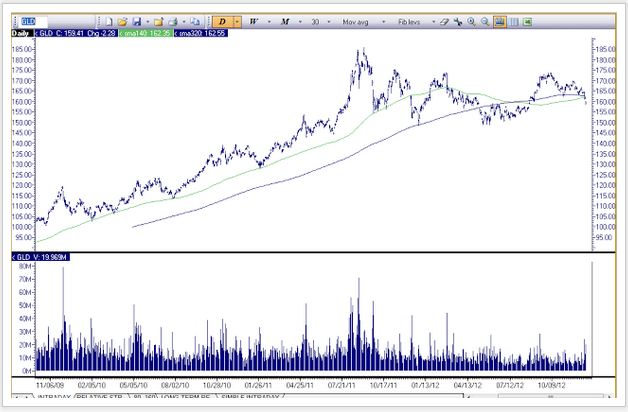The image size is (628, 412).
Task: Activate the crosshair cursor tool
Action: 457,20
